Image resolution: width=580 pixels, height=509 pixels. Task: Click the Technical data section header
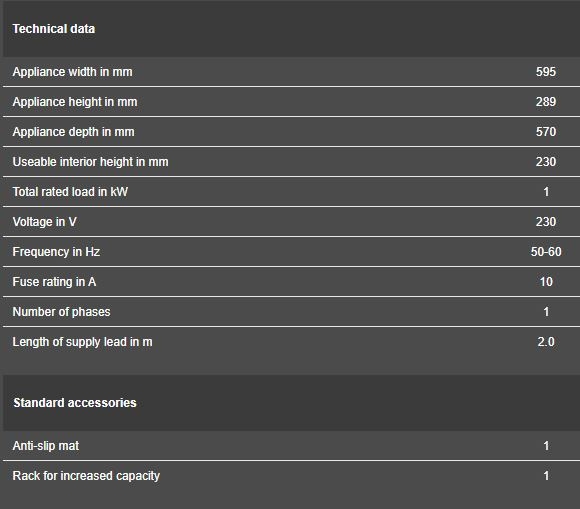(x=54, y=29)
